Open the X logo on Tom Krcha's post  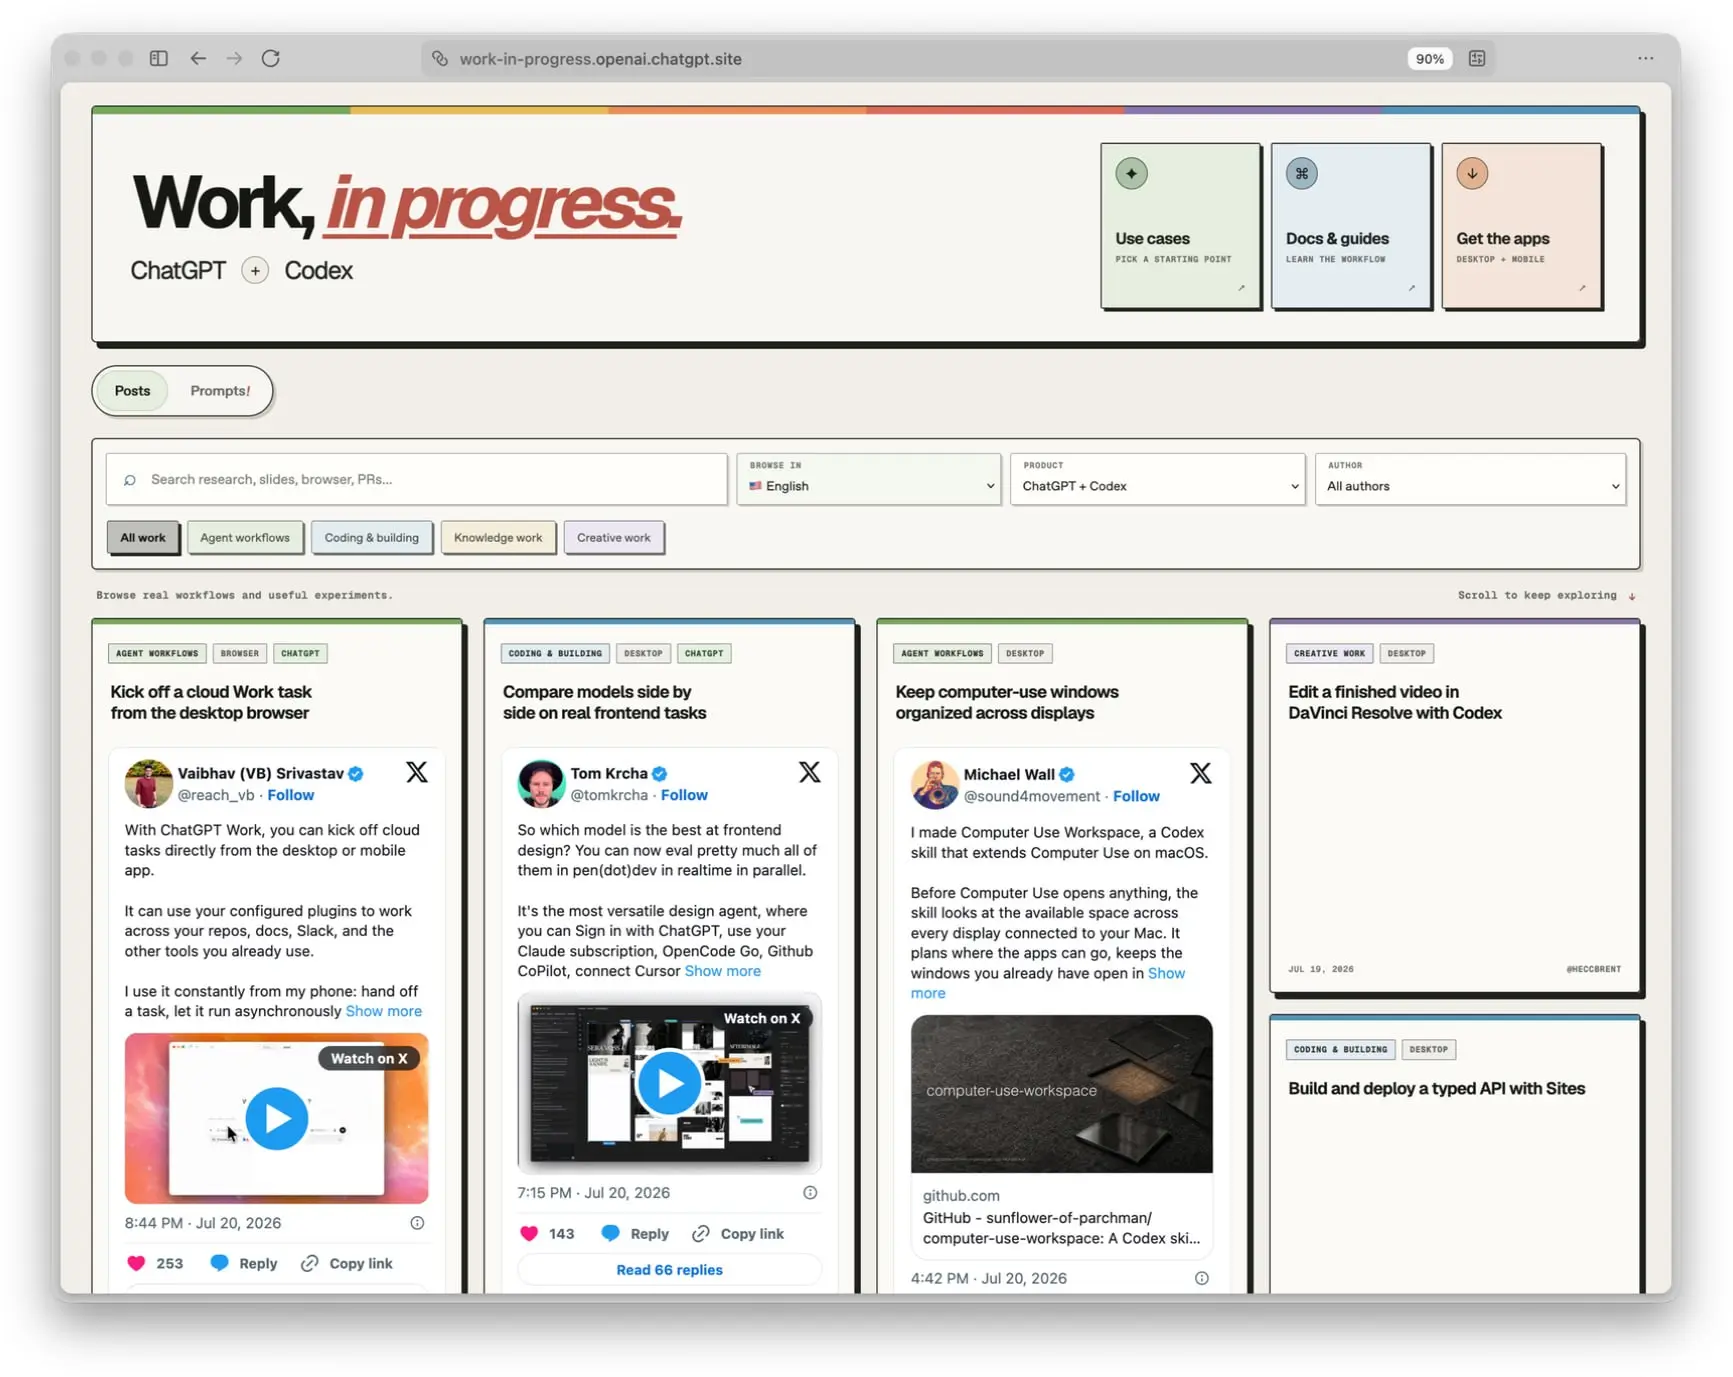810,772
